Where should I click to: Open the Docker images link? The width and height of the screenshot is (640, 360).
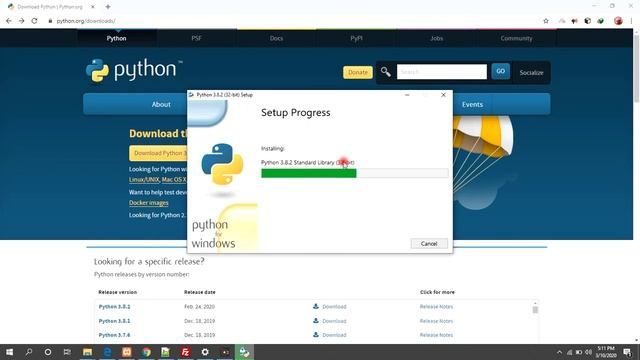[x=149, y=203]
